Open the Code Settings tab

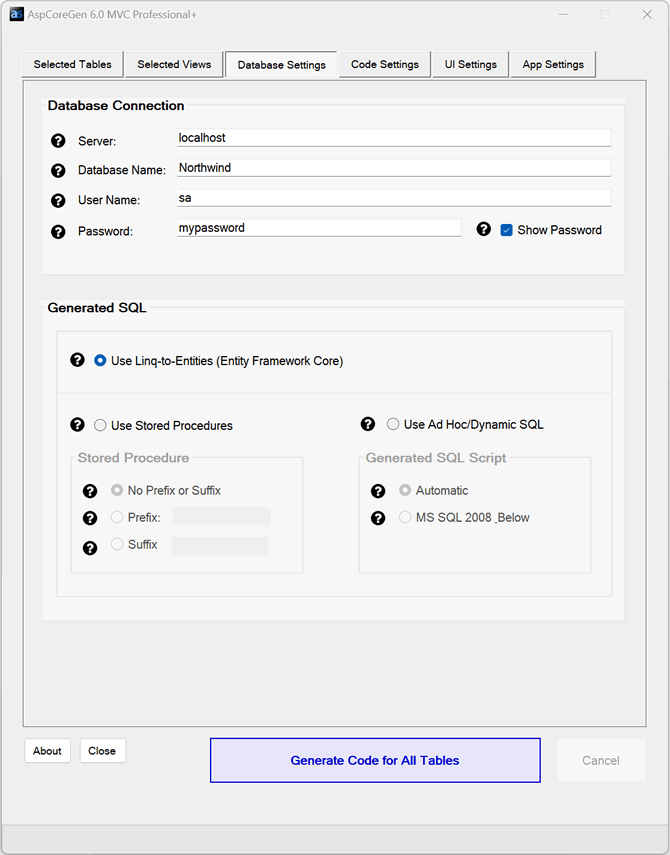point(385,64)
